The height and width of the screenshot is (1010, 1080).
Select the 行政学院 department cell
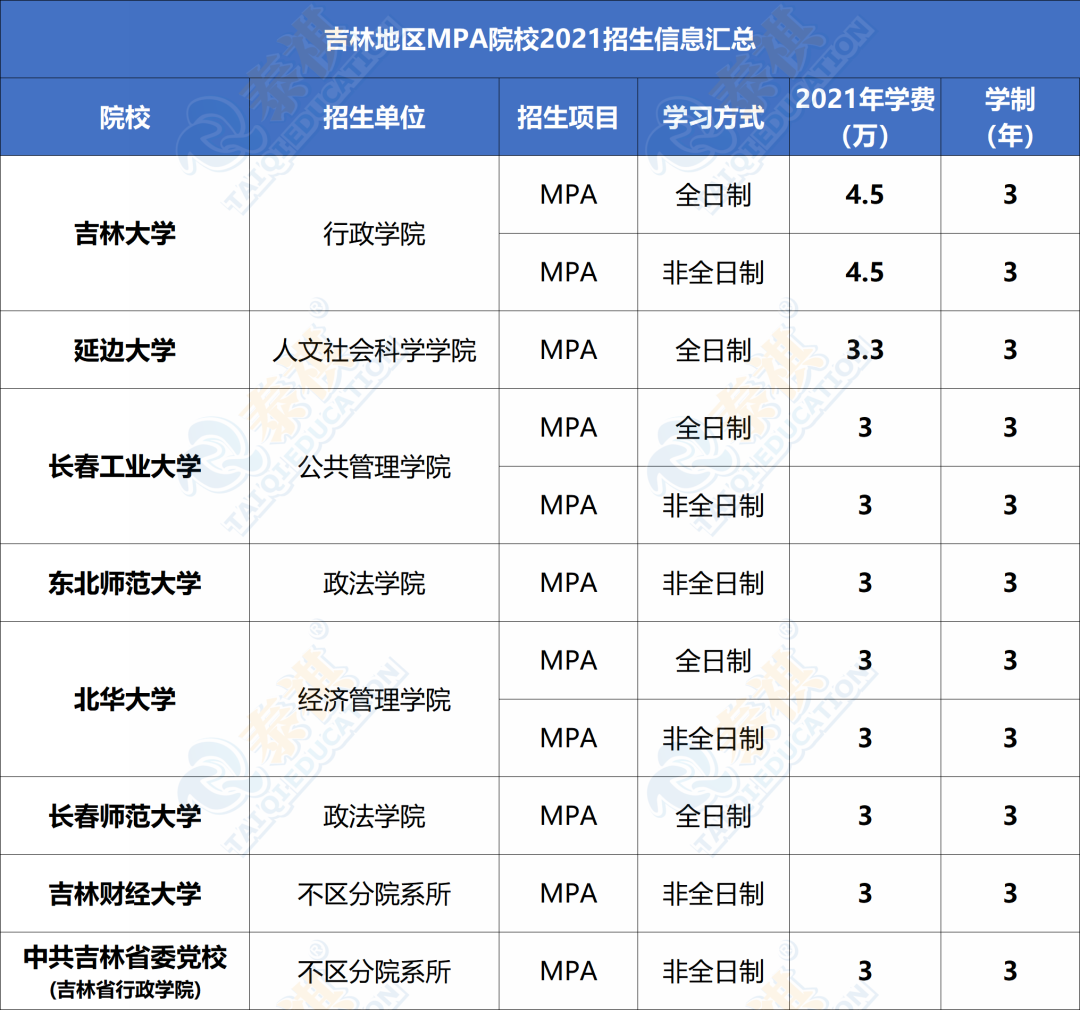(x=374, y=234)
